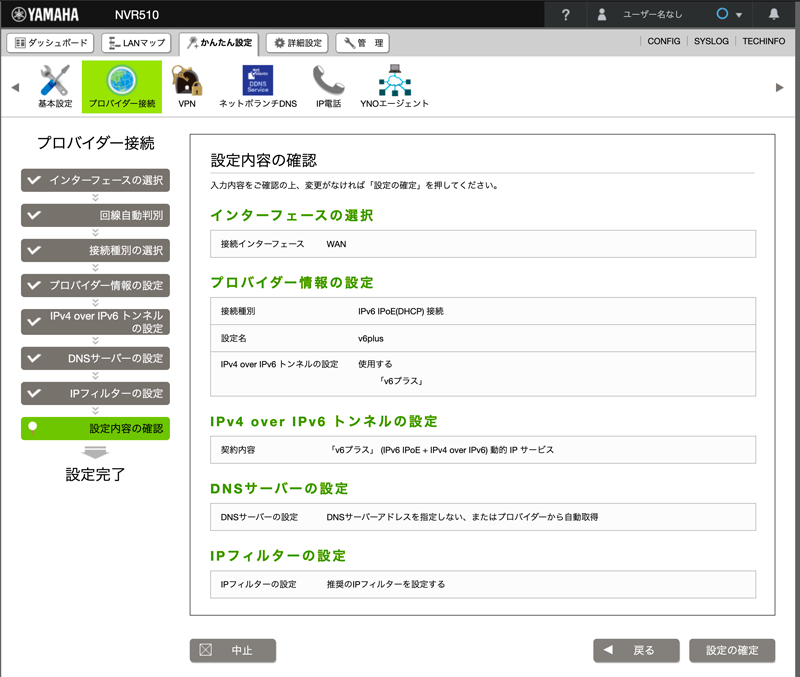Click the プロバイダー接続 sidebar title

(95, 143)
